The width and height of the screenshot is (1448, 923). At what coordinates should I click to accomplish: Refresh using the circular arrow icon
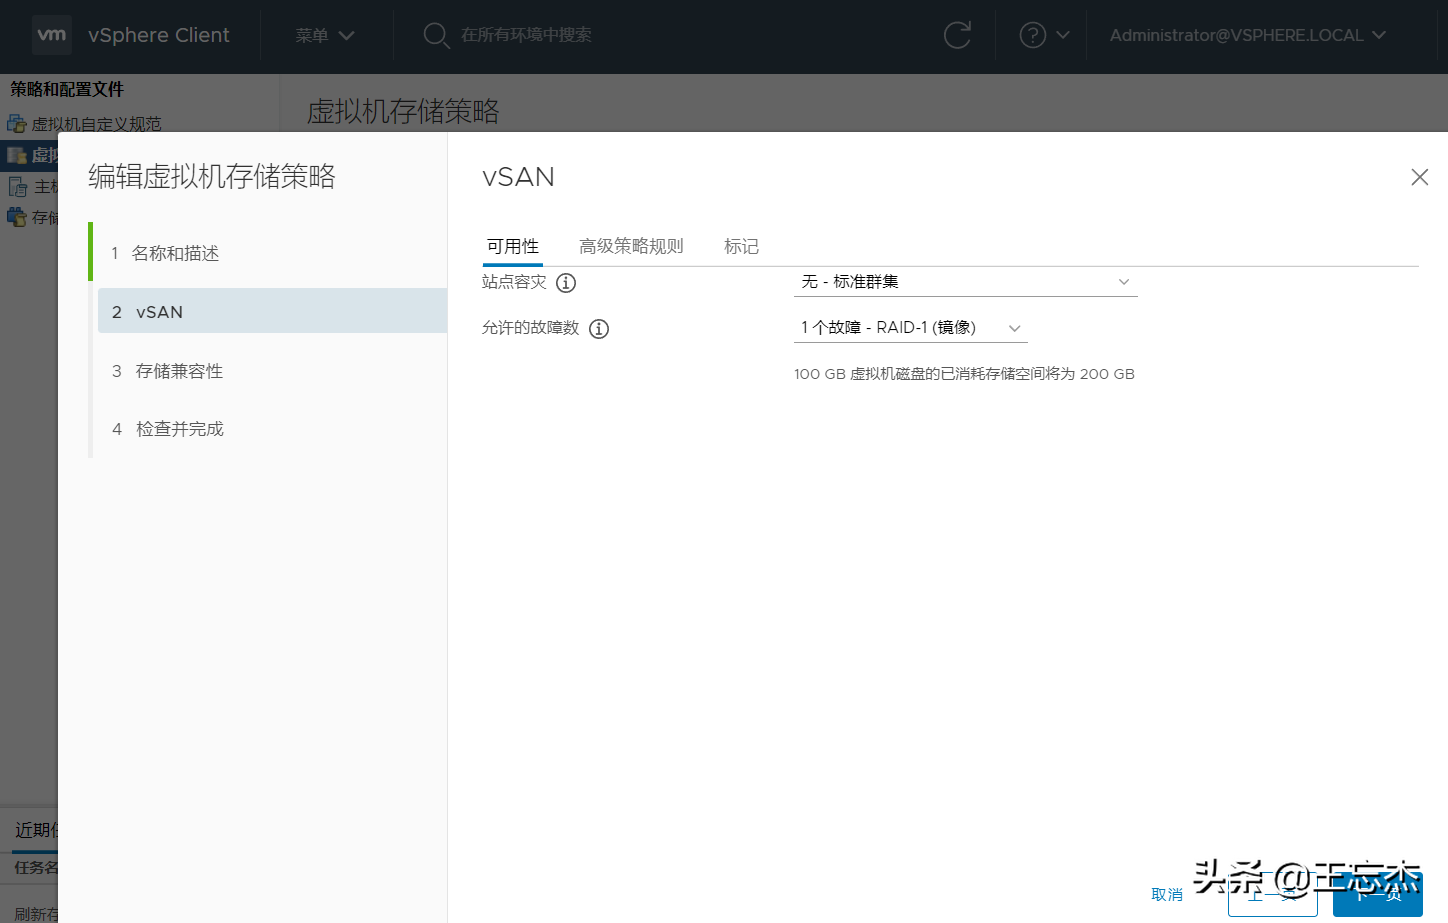point(957,35)
